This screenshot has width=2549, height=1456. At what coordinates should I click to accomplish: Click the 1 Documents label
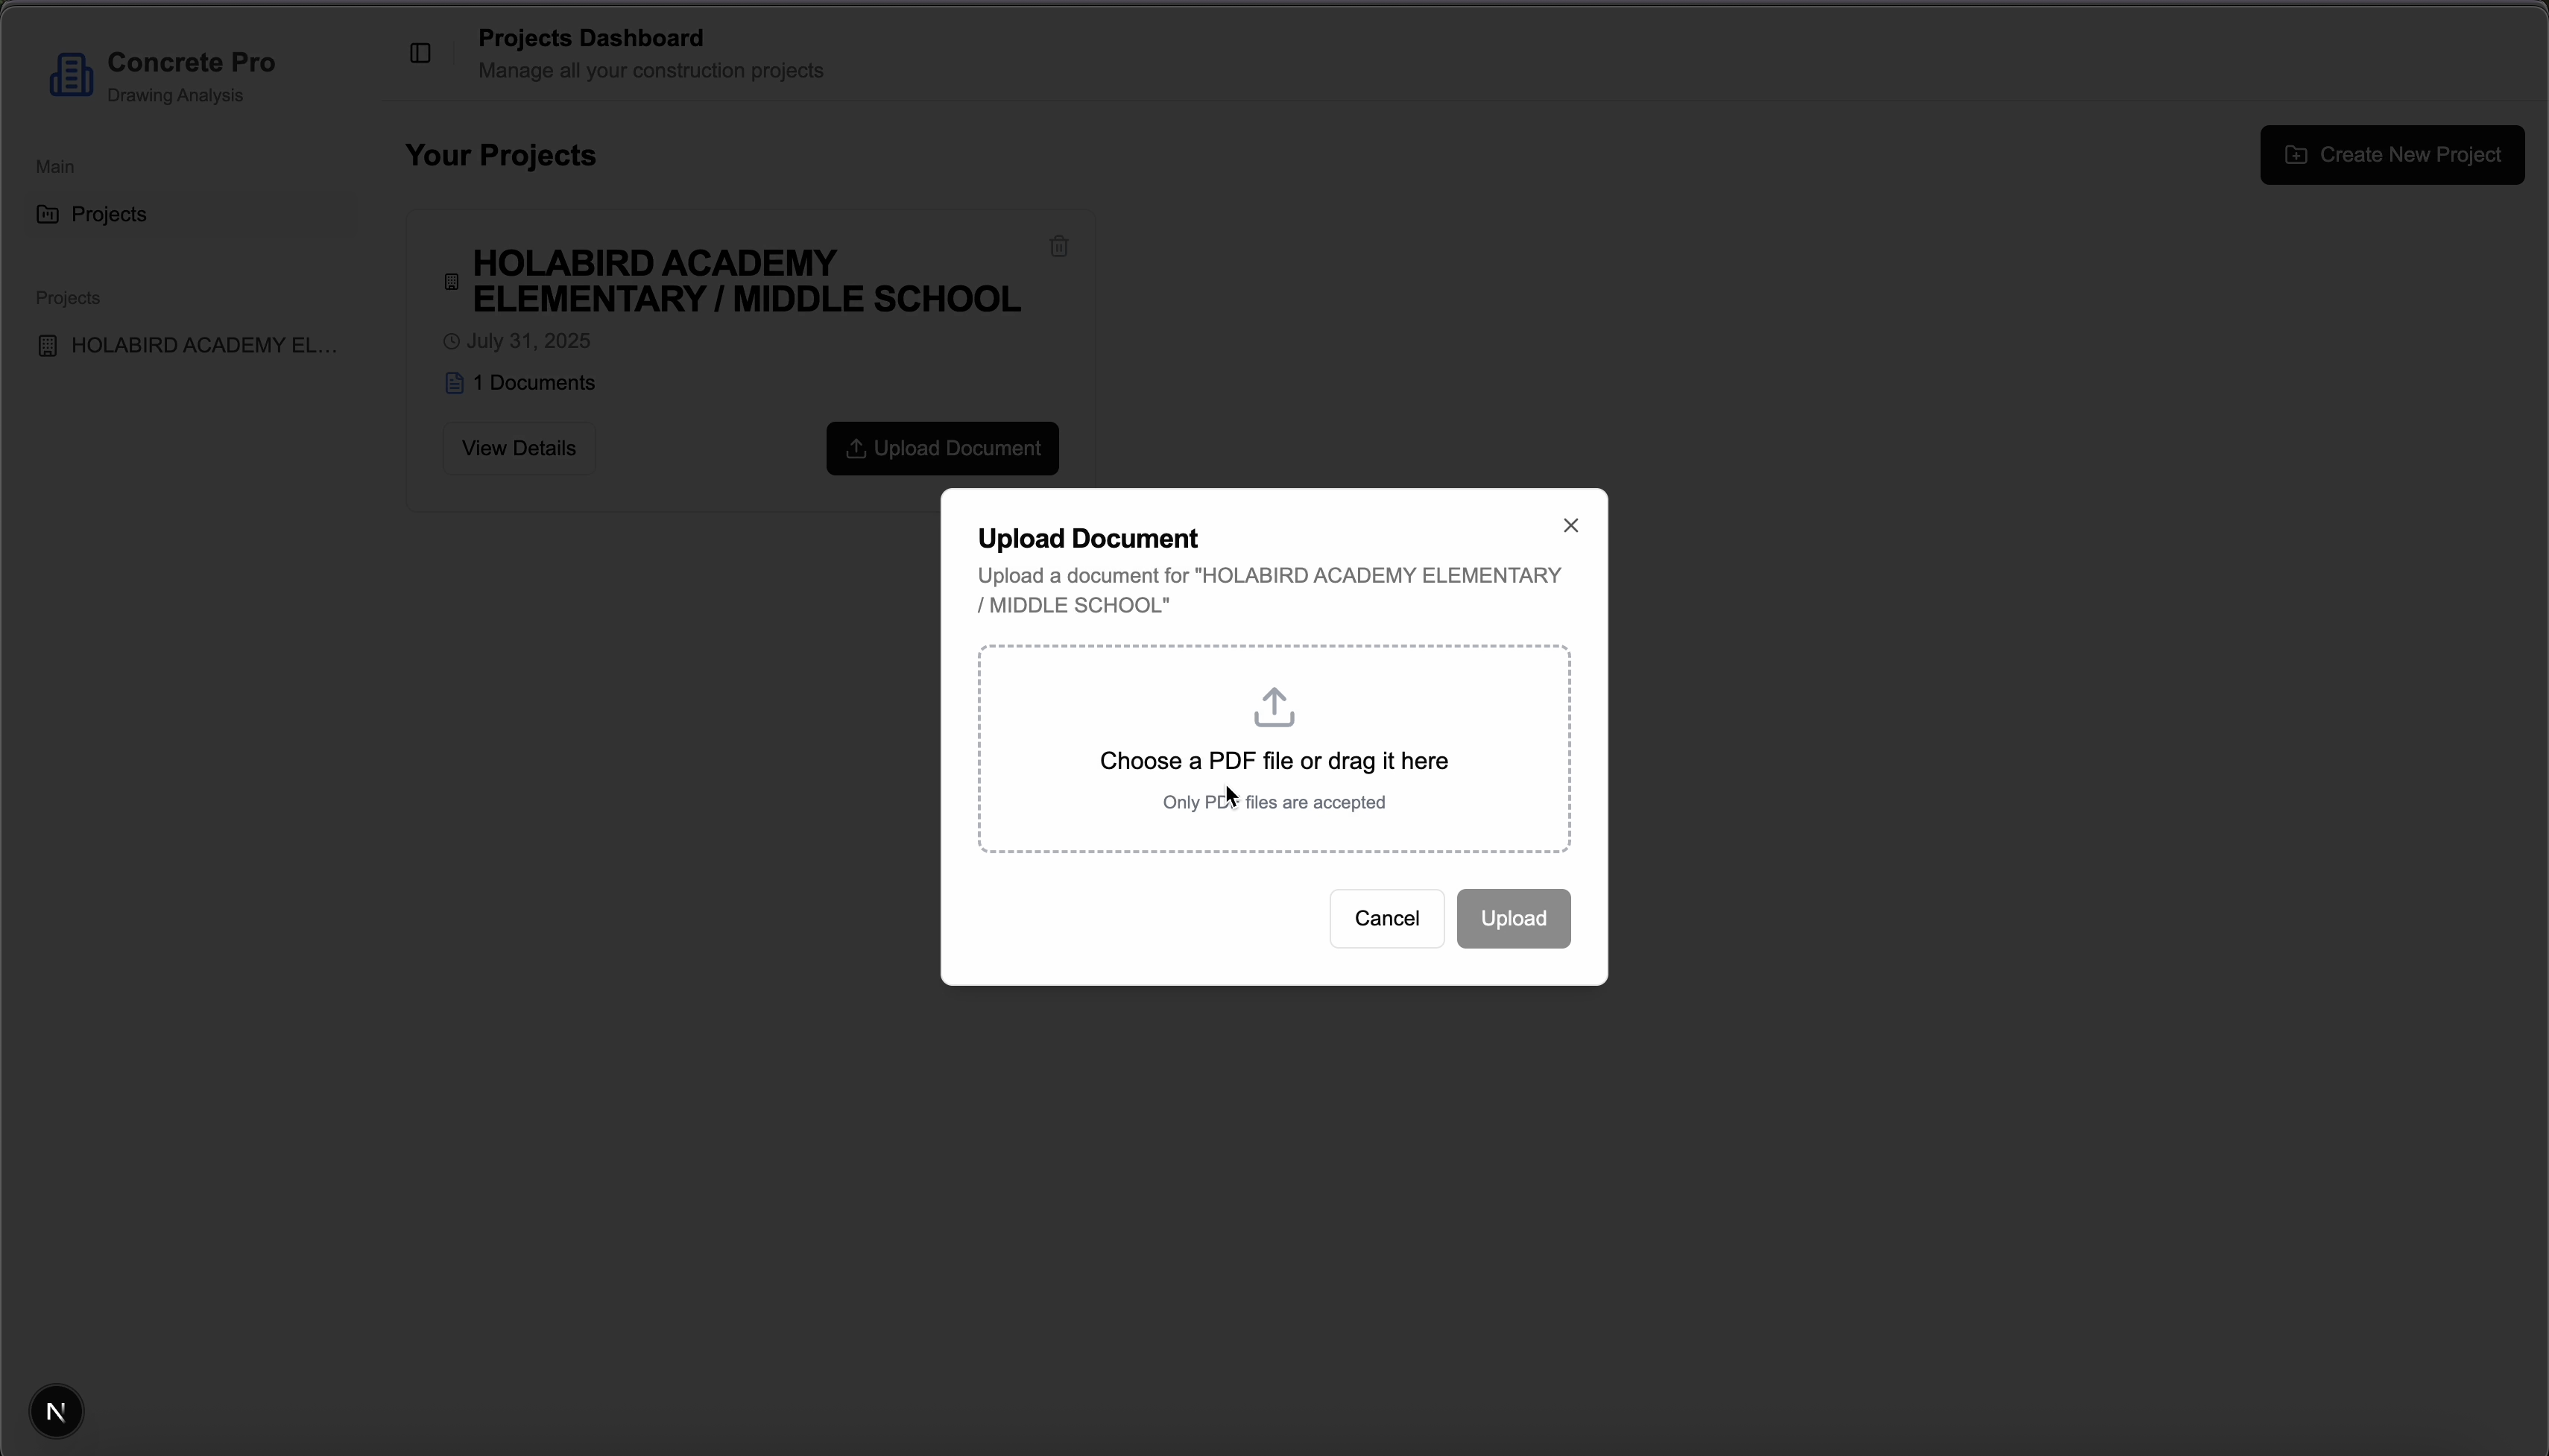point(534,383)
